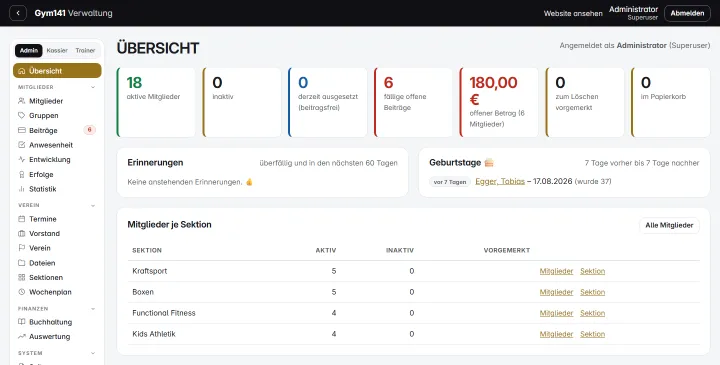Image resolution: width=720 pixels, height=365 pixels.
Task: Open Mitglieder link for Kids Athletik
Action: tap(556, 335)
